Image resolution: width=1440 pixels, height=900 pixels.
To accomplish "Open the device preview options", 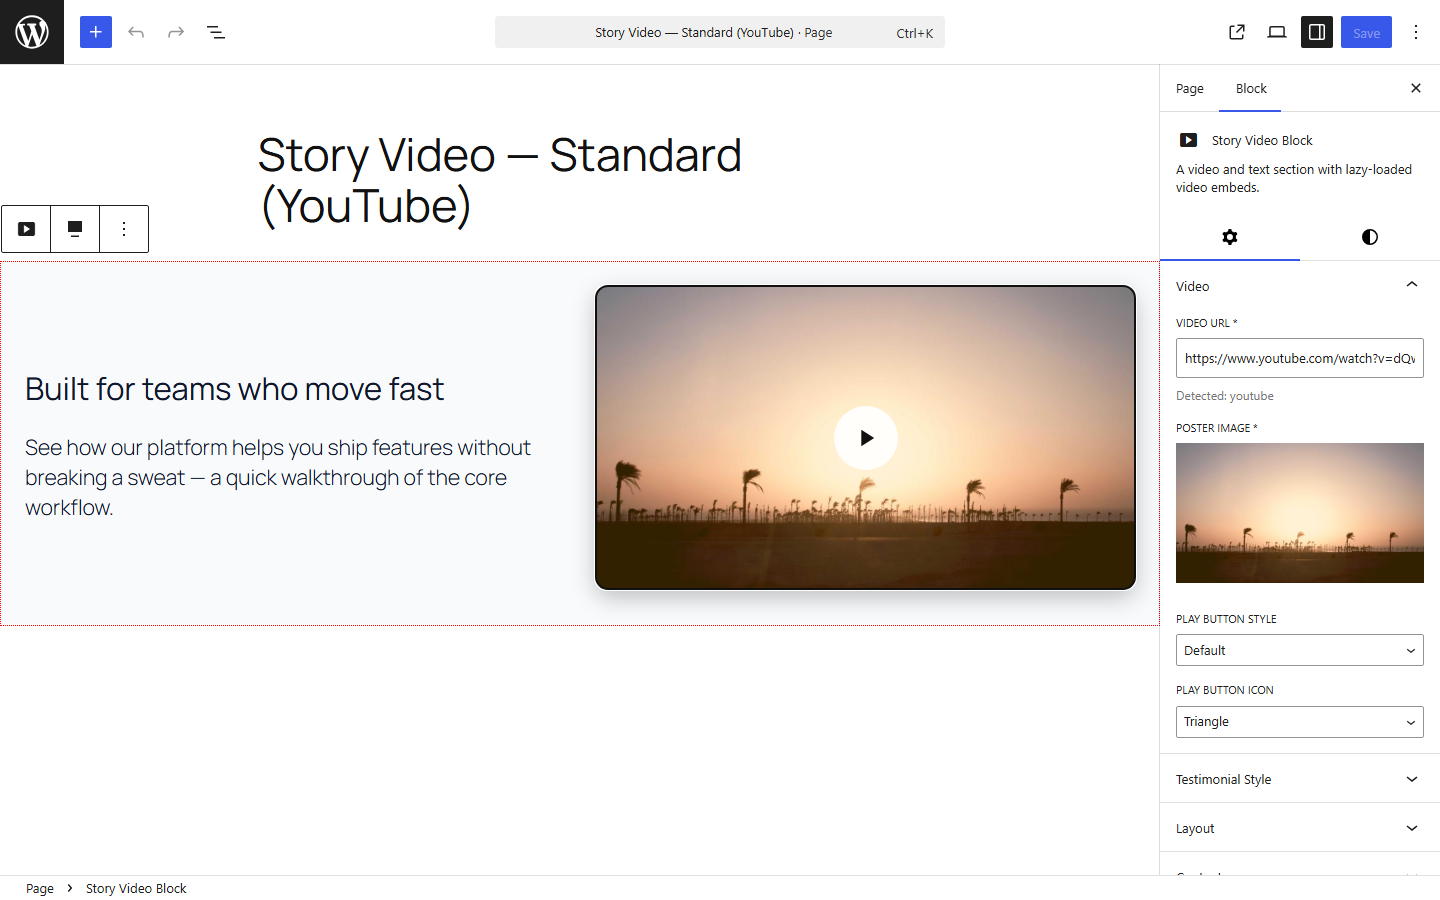I will (x=1277, y=32).
